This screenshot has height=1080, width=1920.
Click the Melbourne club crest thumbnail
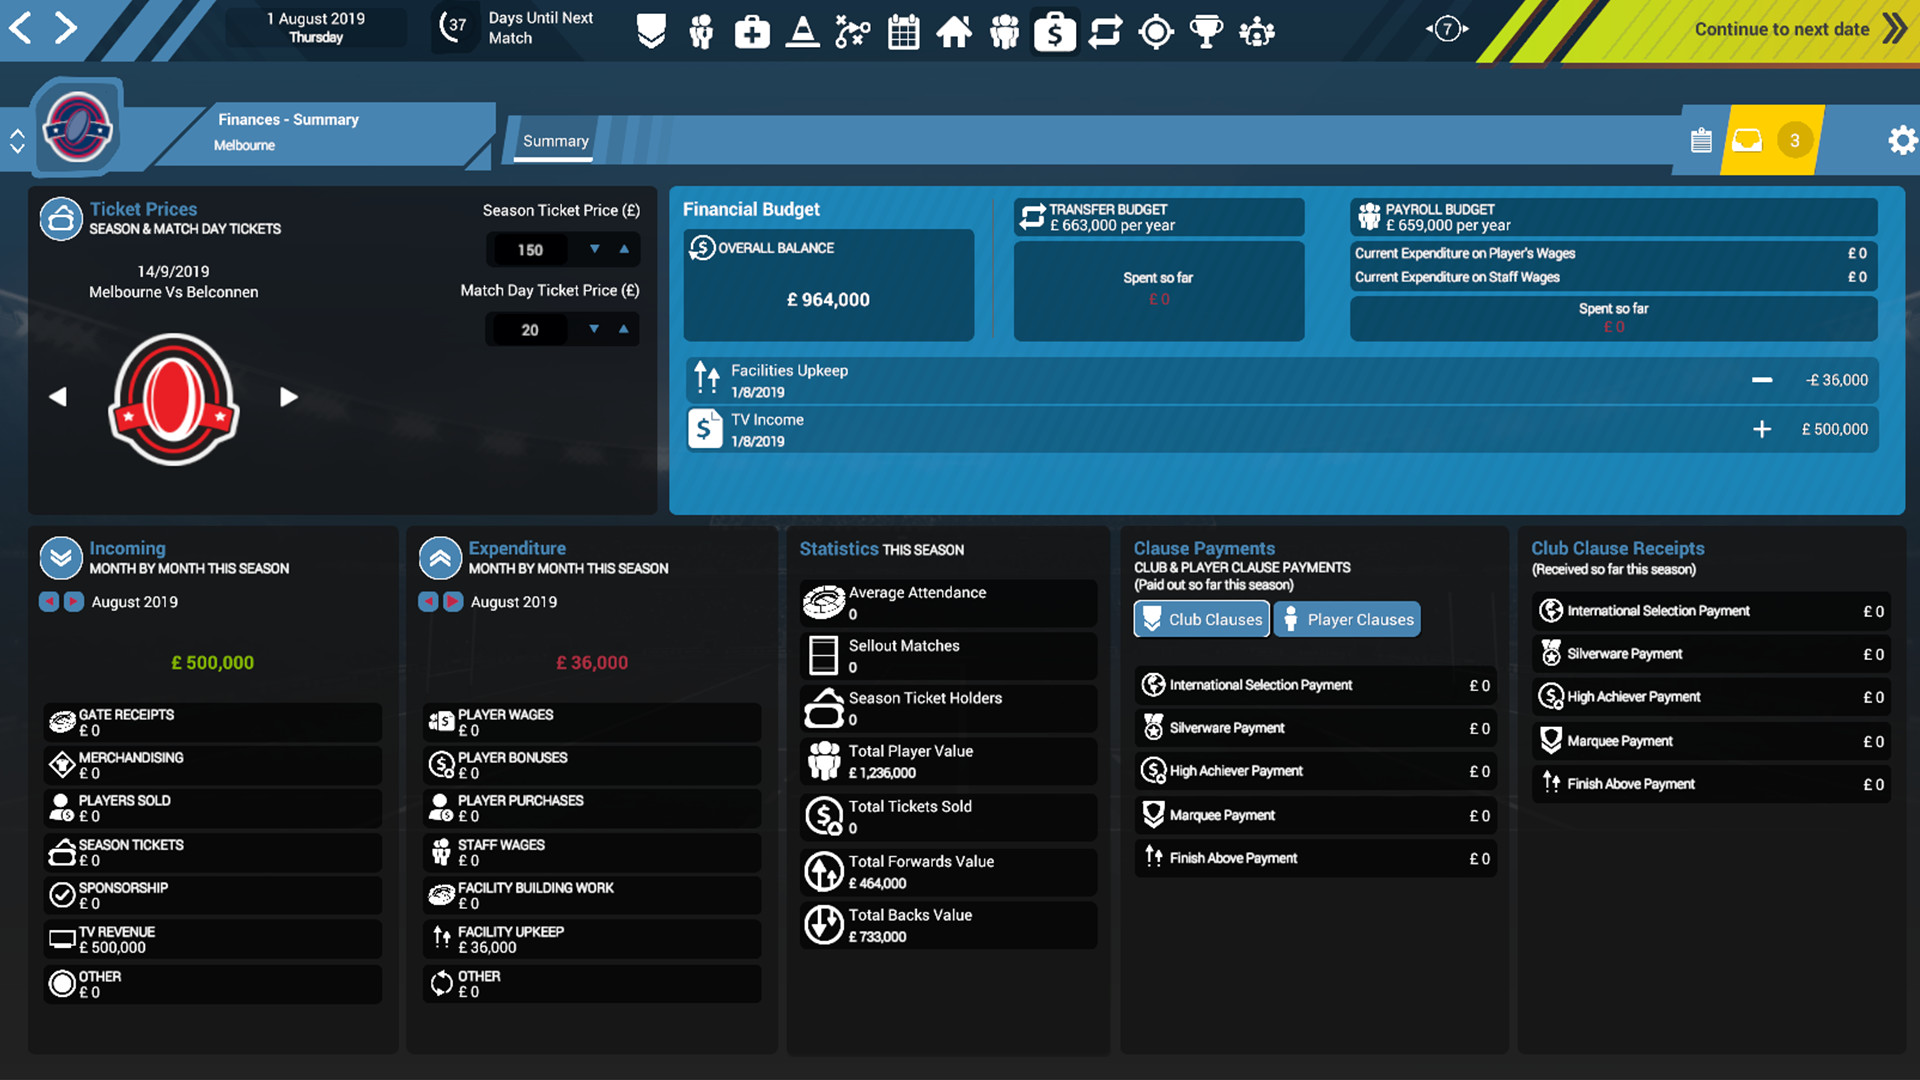(77, 126)
